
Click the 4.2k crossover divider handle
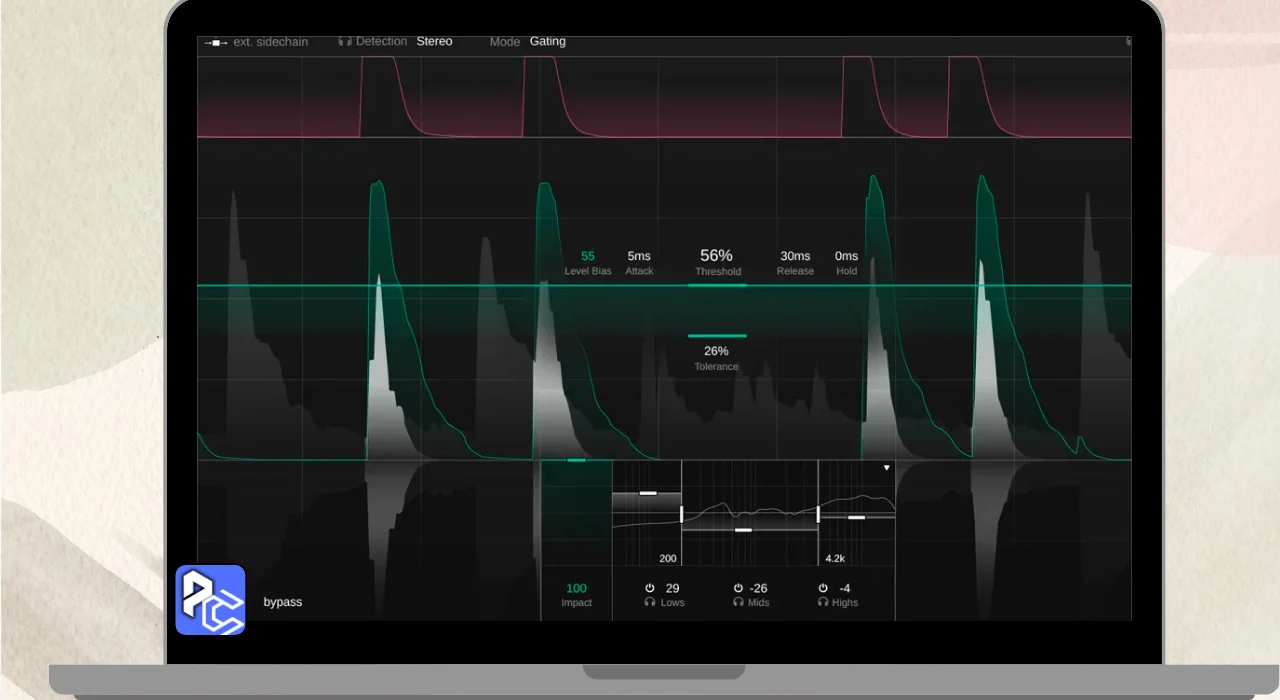[818, 514]
